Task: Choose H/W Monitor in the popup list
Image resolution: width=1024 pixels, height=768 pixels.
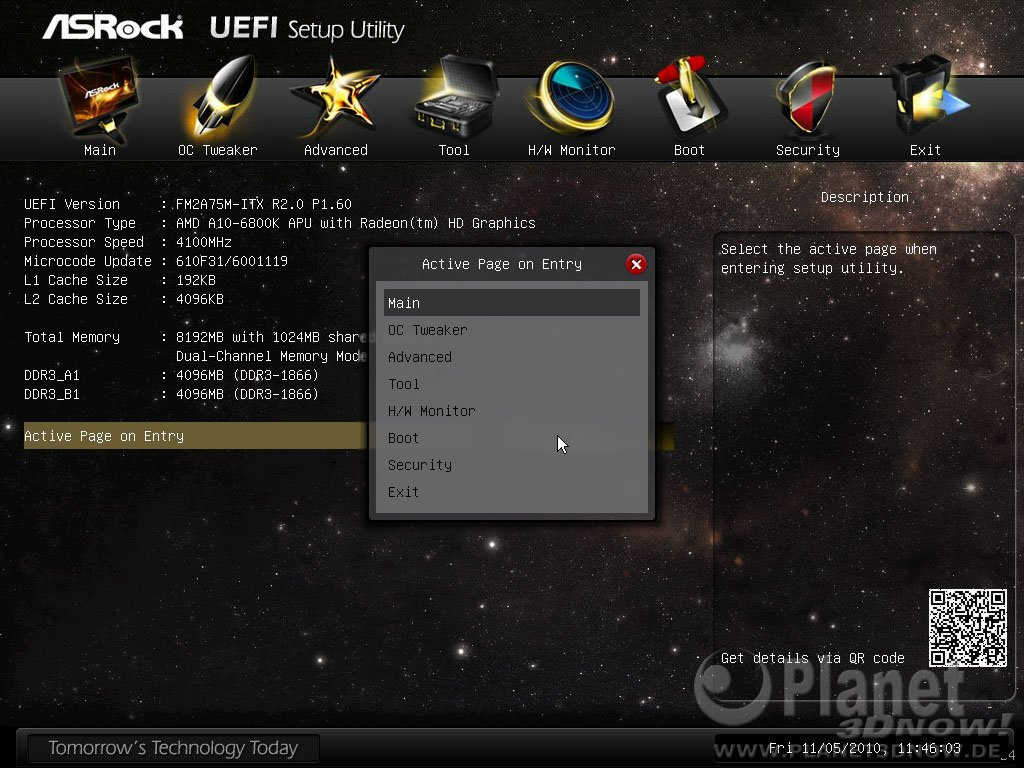Action: [x=511, y=411]
